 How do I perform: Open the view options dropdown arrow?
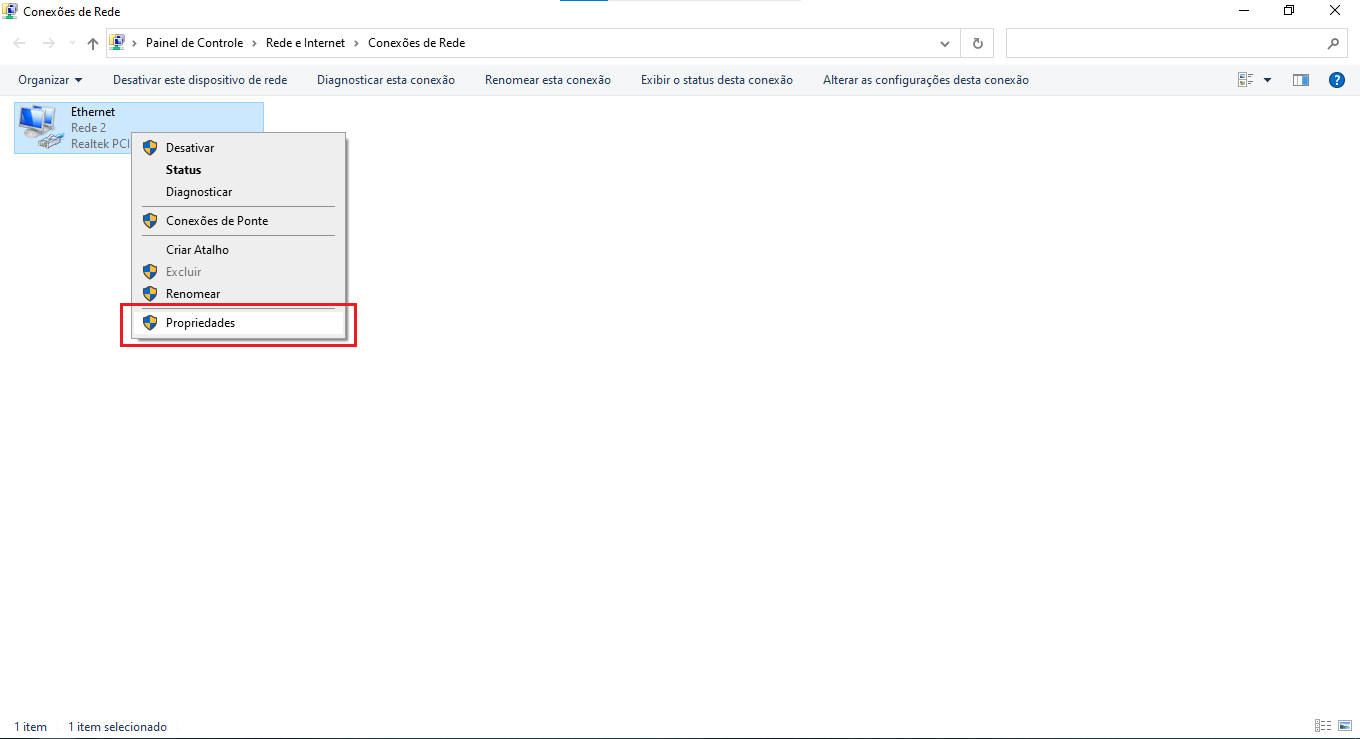point(1268,80)
